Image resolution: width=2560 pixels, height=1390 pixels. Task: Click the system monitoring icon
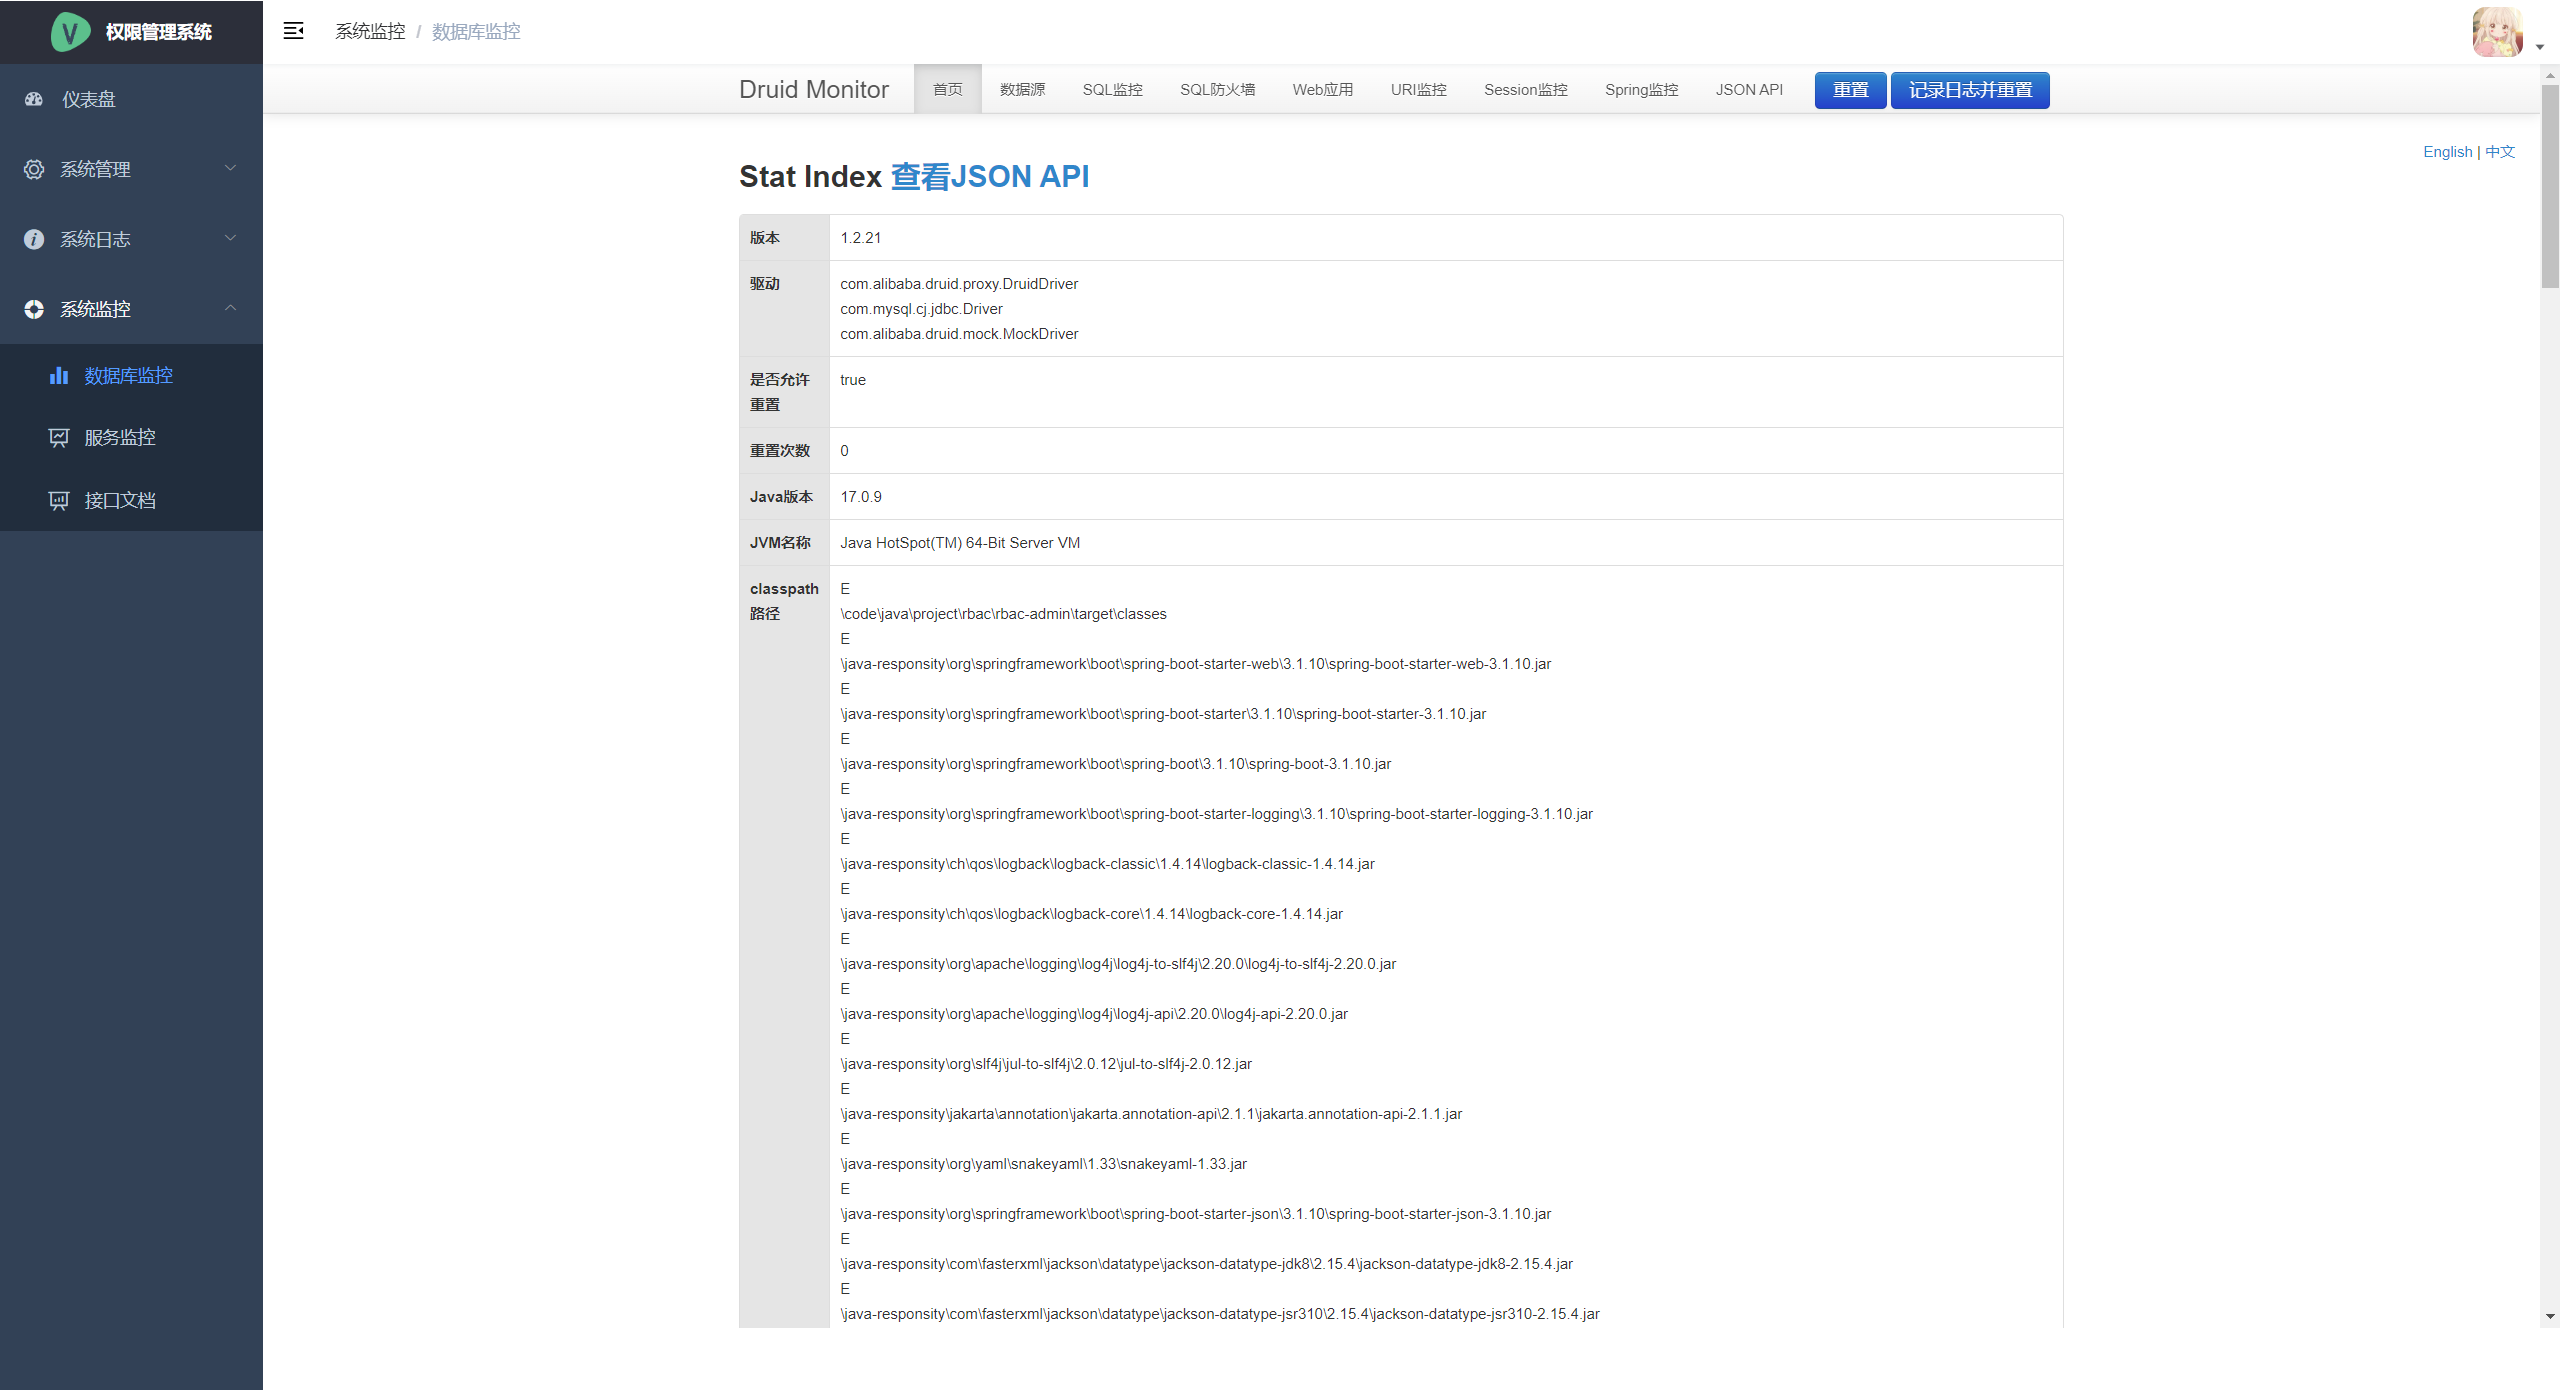[x=34, y=309]
